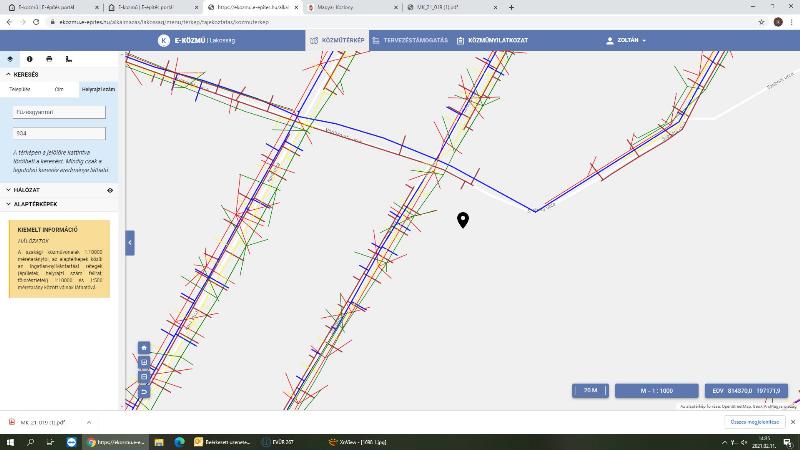Viewport: 800px width, 450px height.
Task: Click the parcel number input field
Action: tap(59, 133)
